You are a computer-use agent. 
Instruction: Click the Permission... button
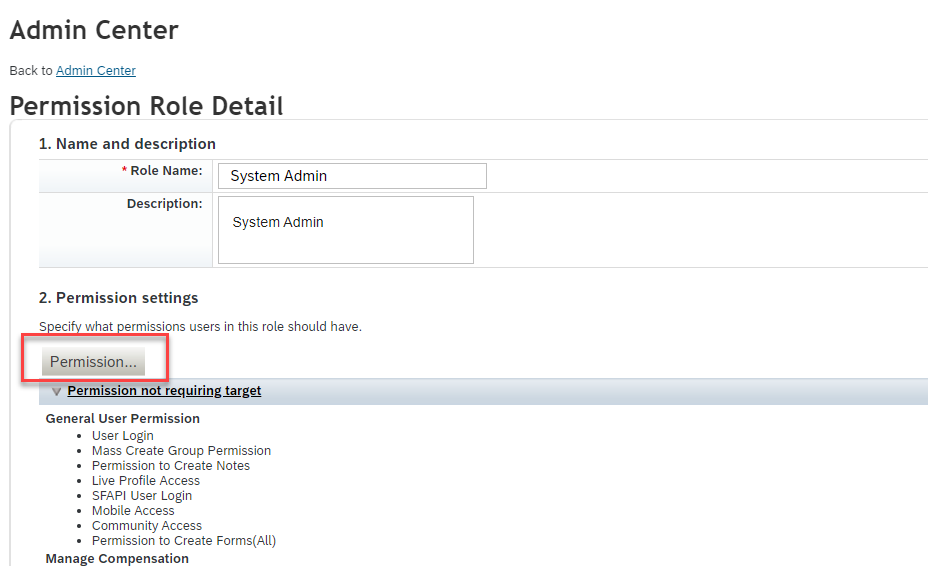pyautogui.click(x=93, y=361)
